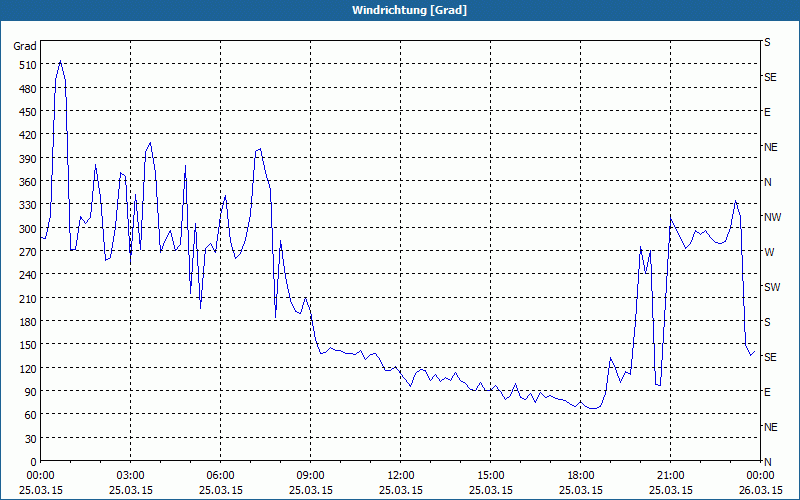This screenshot has width=800, height=500.
Task: Select the 240 degree axis label
Action: tap(28, 275)
